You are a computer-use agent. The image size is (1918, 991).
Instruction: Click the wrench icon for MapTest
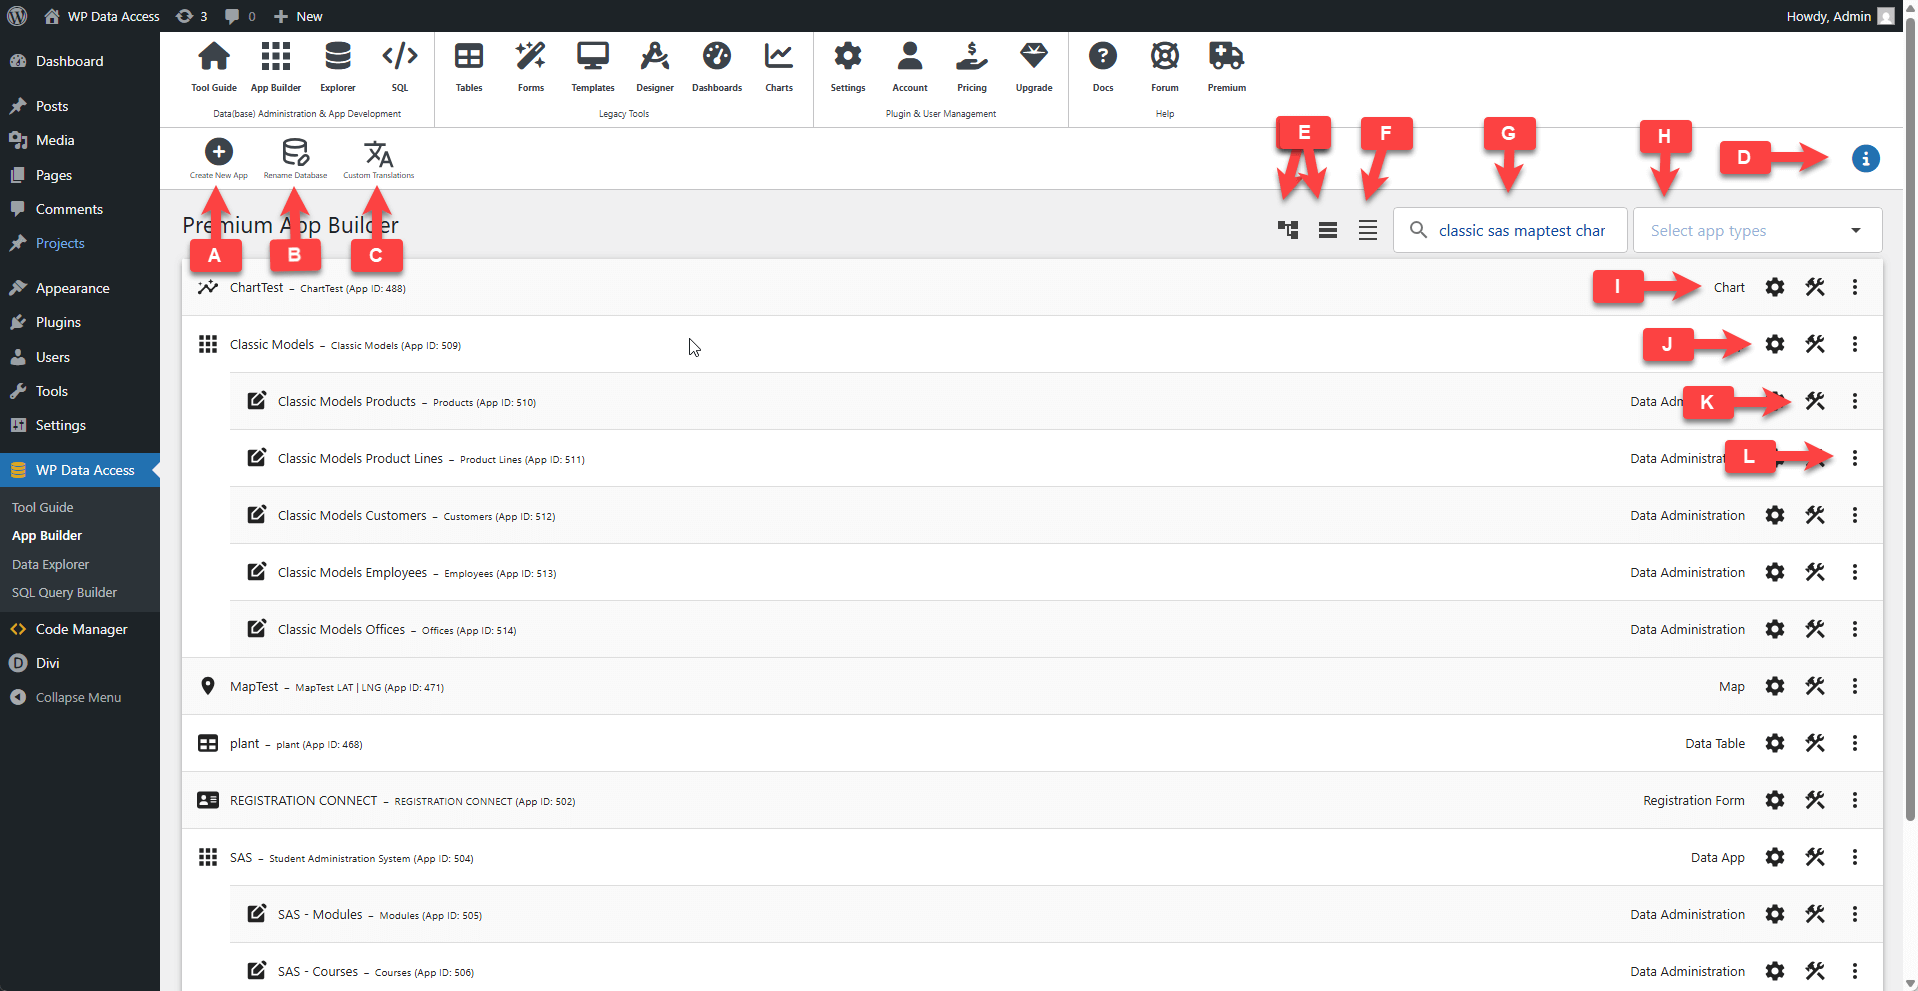pyautogui.click(x=1815, y=686)
